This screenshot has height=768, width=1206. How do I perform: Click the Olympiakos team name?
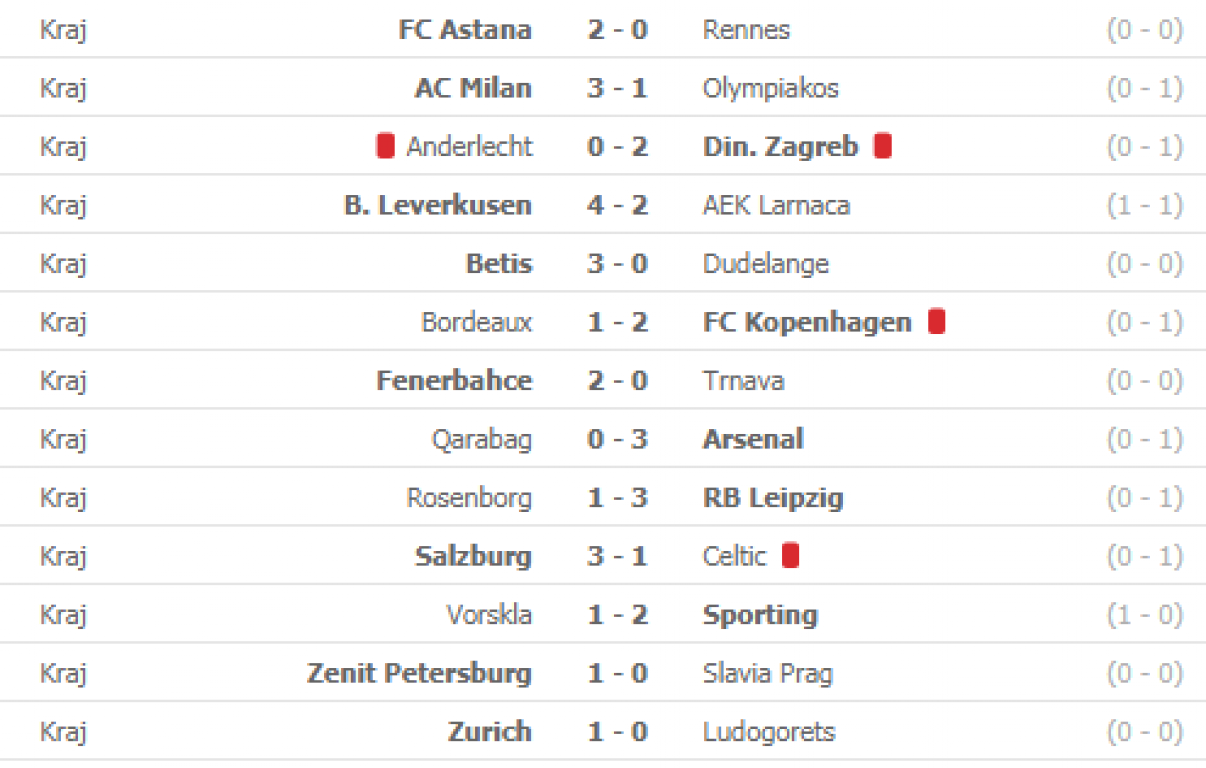[771, 88]
